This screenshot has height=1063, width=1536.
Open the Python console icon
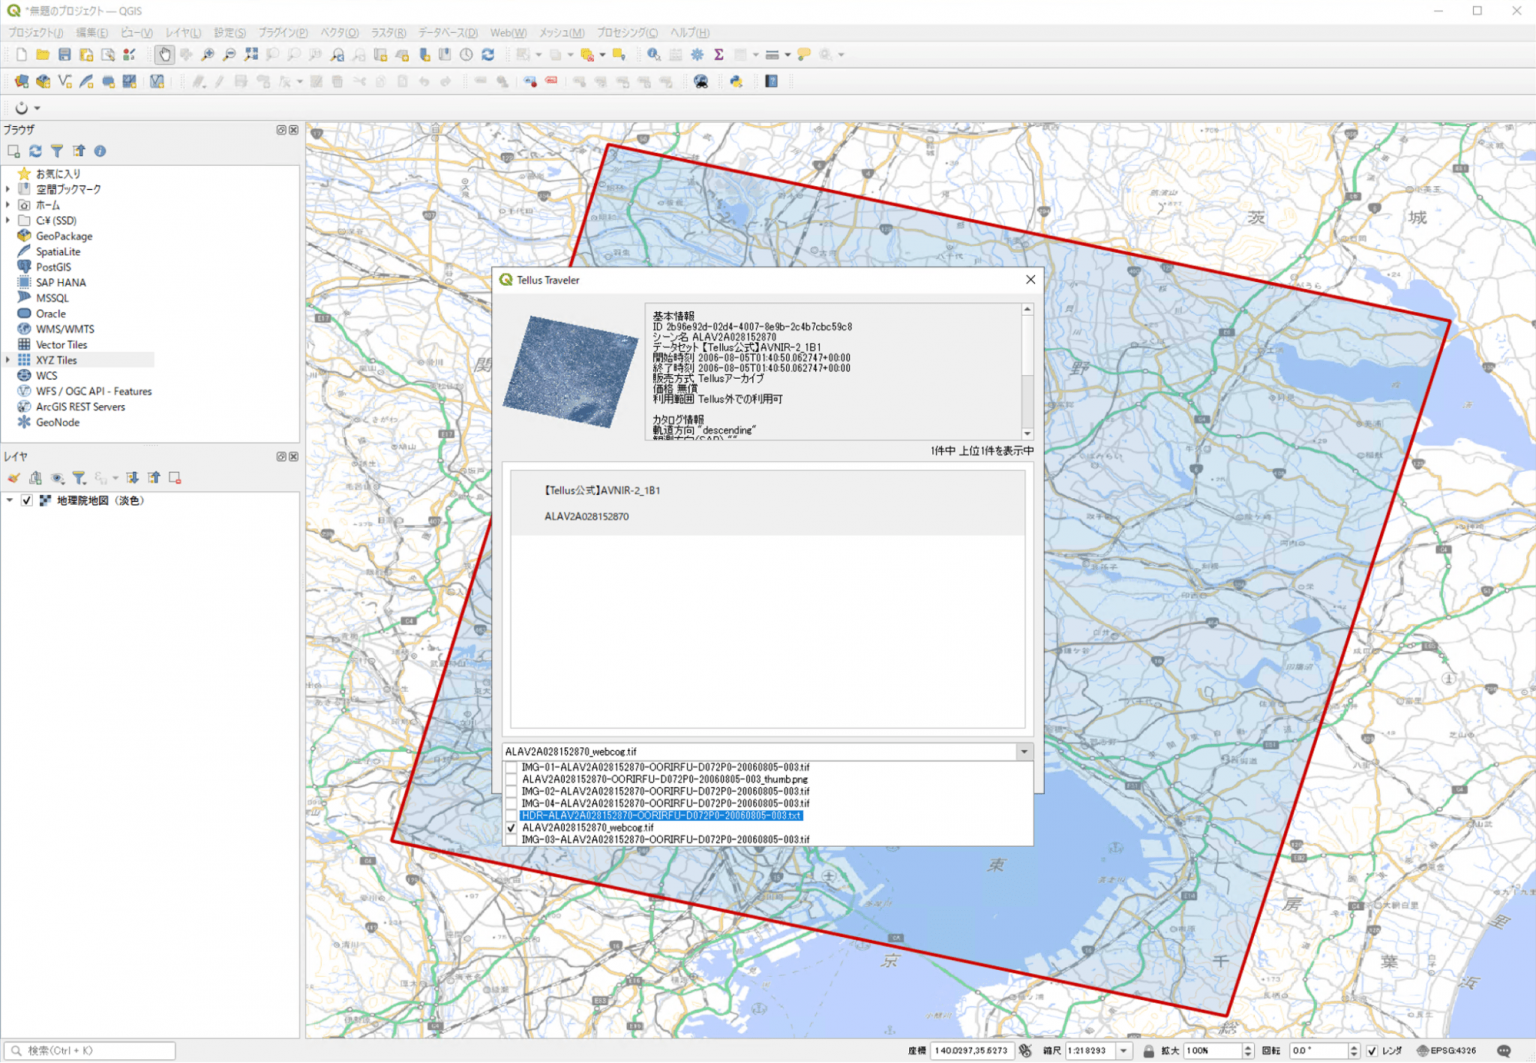(x=736, y=82)
